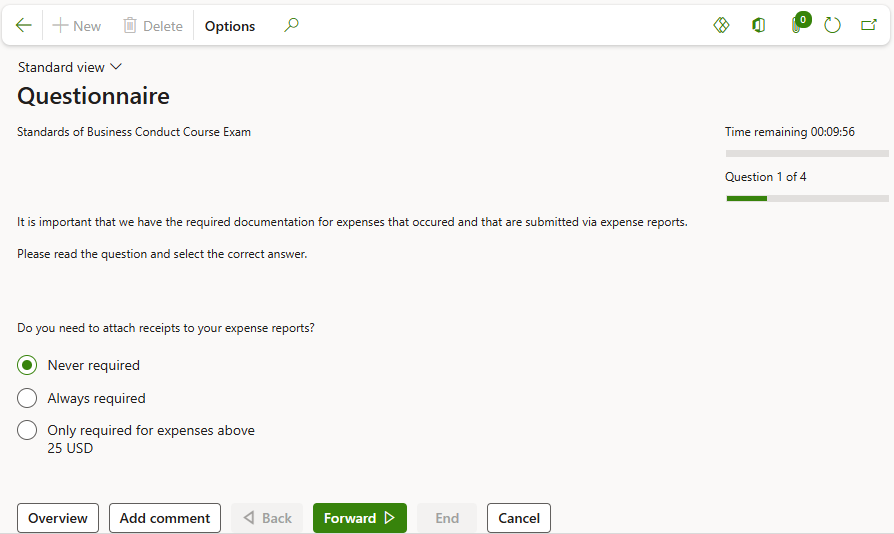Open the attachments paperclip icon
Screen dimensions: 894x534
796,26
